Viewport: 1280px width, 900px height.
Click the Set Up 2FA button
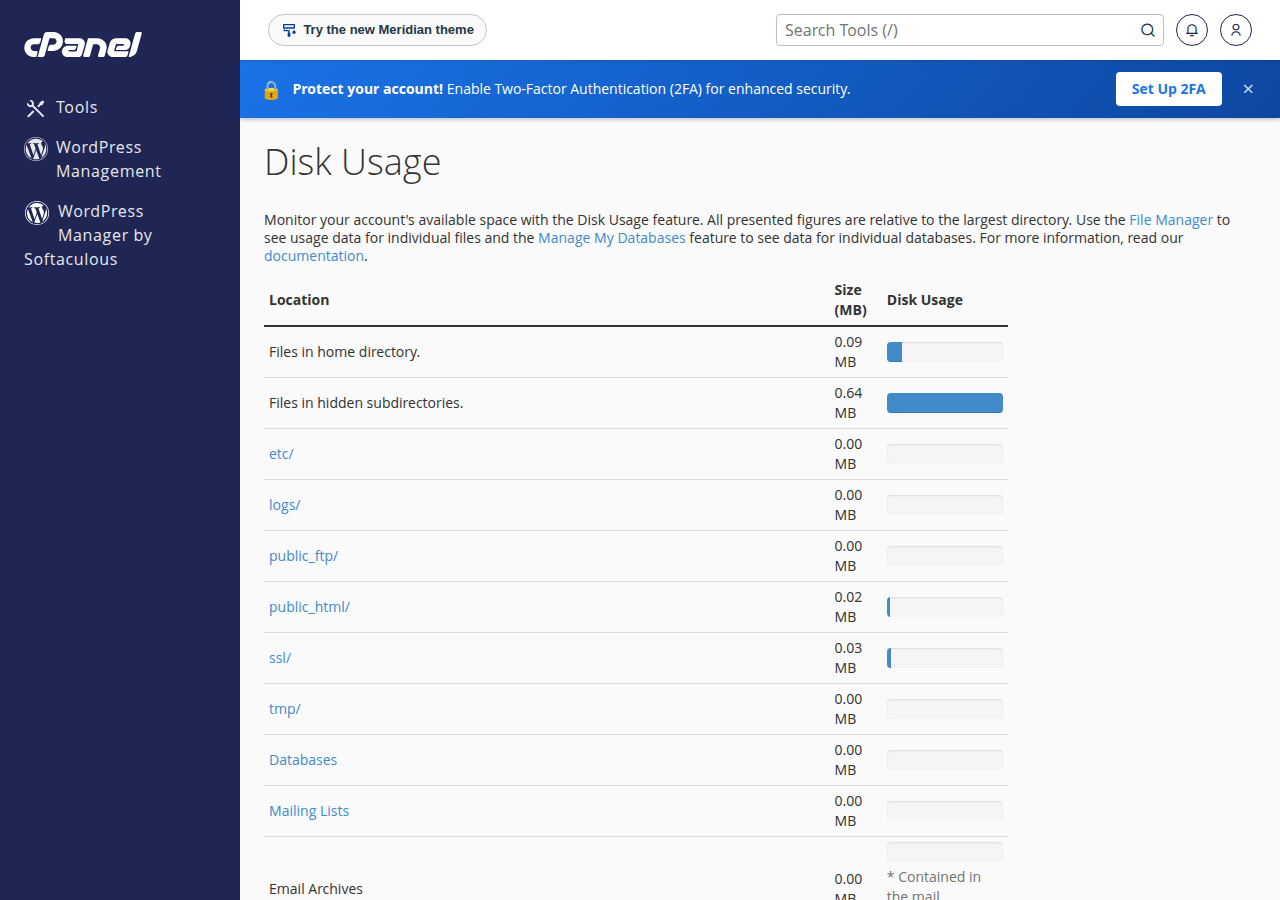1168,89
